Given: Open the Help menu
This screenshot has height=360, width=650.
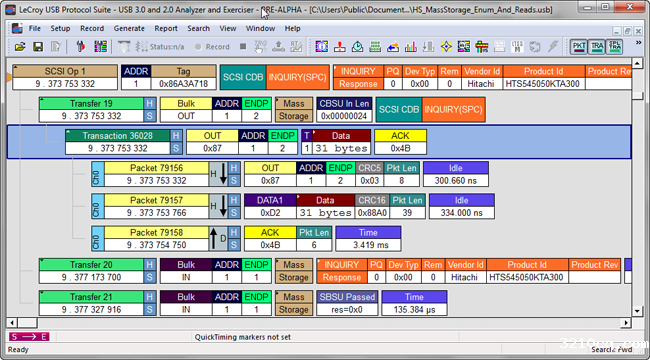Looking at the screenshot, I should point(292,29).
